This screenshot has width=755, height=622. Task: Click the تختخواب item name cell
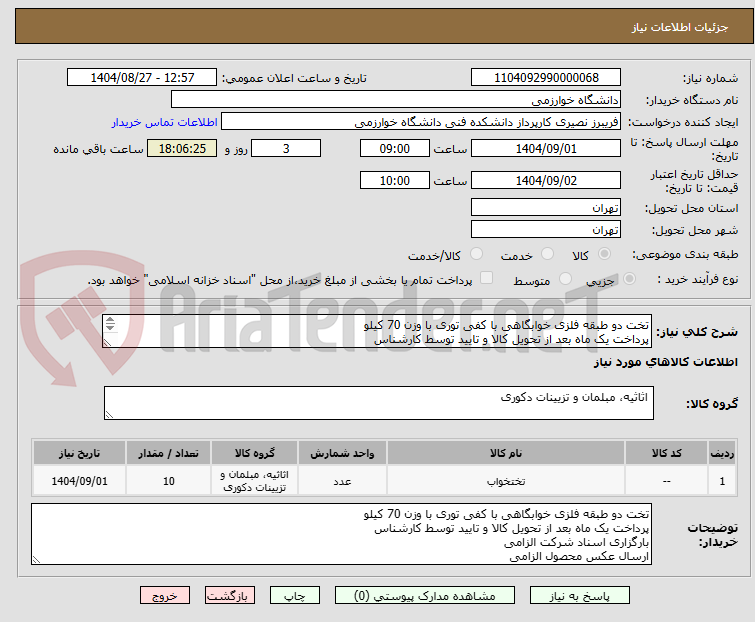pyautogui.click(x=506, y=480)
